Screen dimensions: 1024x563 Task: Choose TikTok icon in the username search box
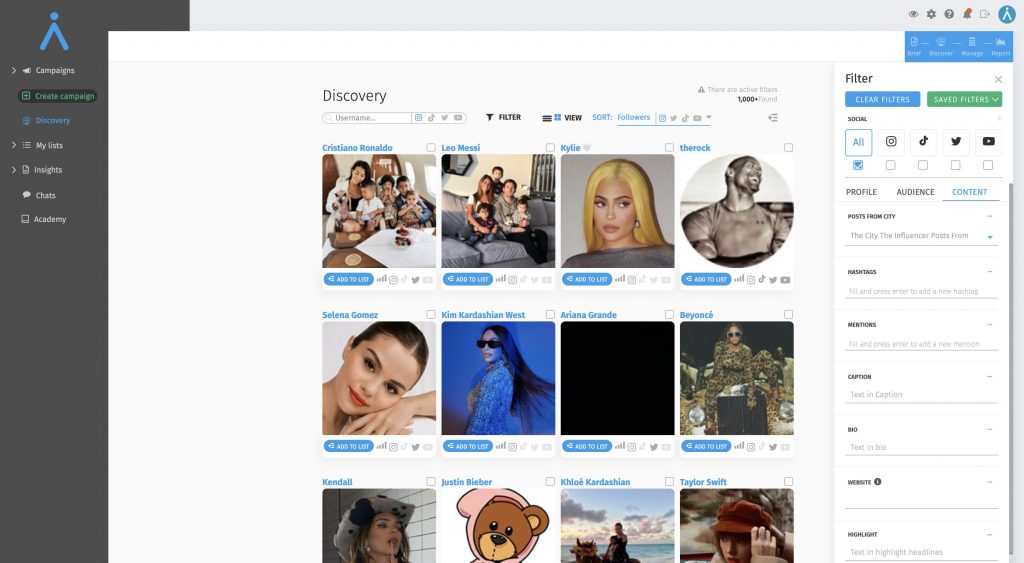point(431,118)
